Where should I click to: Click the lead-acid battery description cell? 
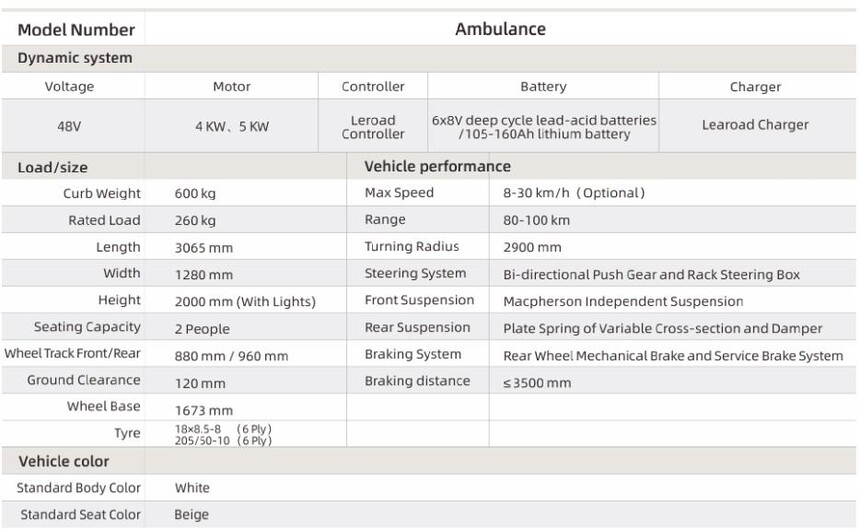tap(544, 127)
